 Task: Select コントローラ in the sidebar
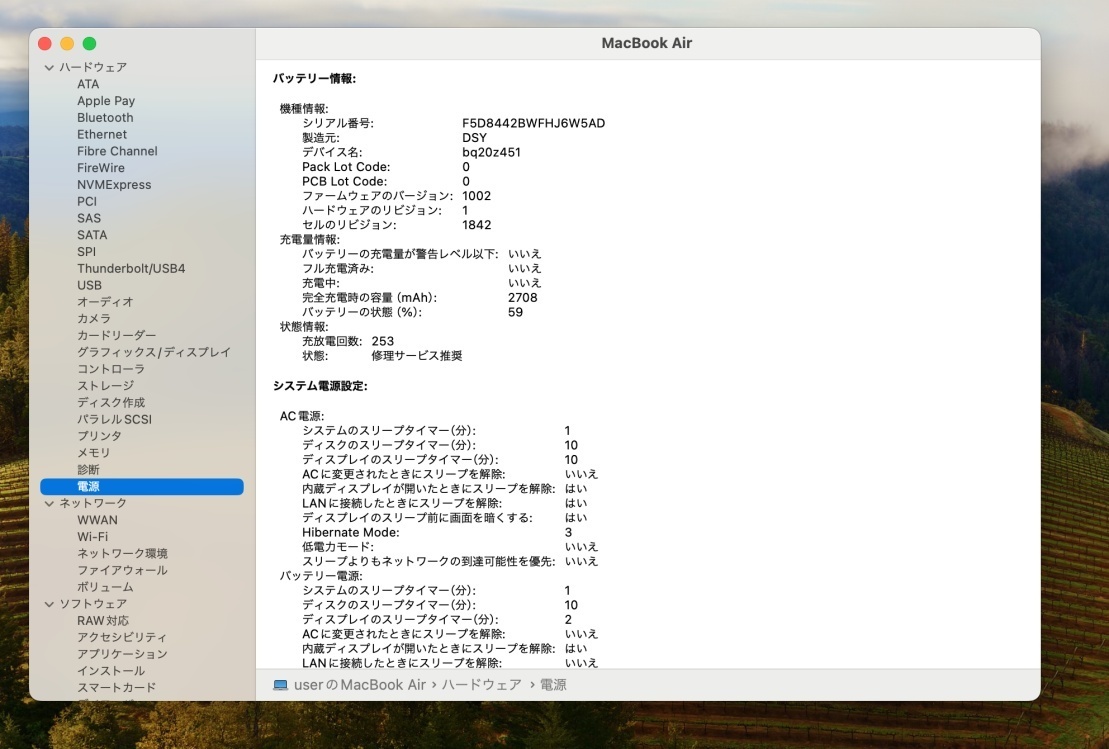[110, 369]
